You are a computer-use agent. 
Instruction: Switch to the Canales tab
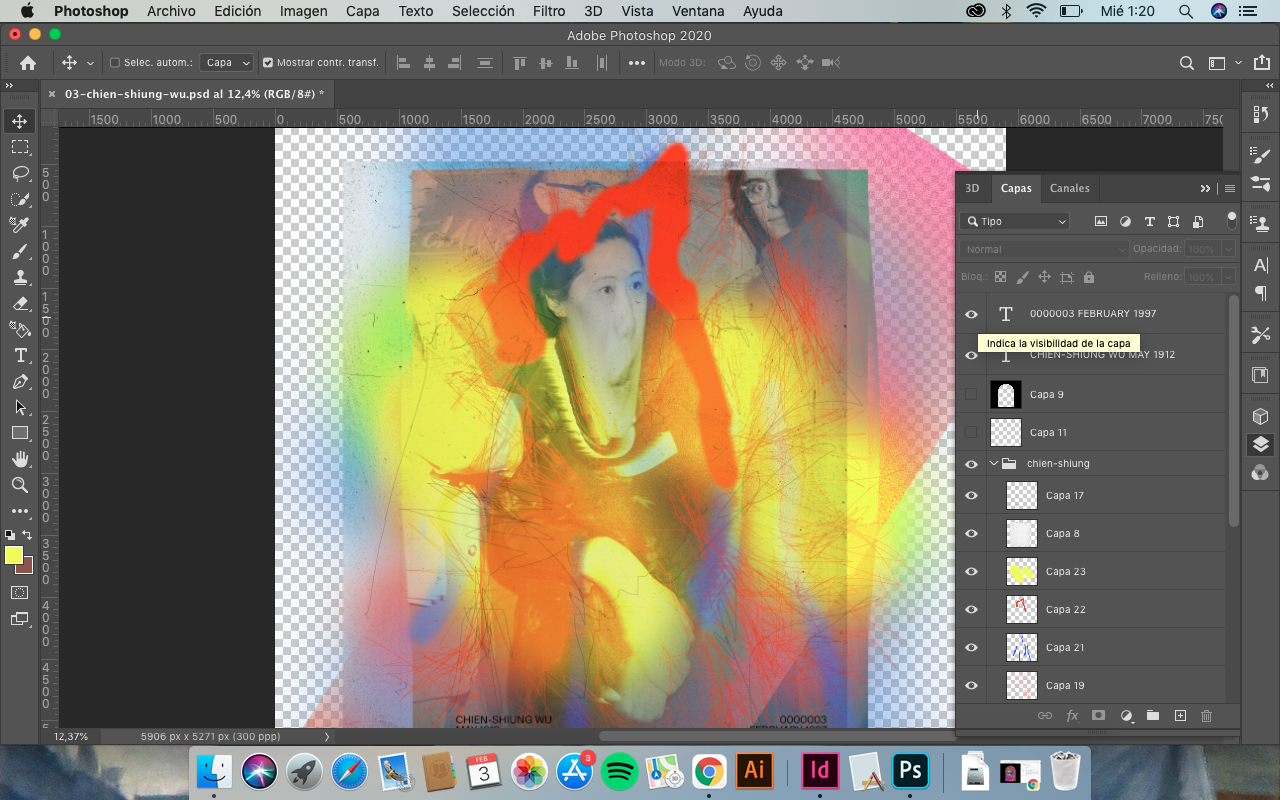[x=1069, y=188]
